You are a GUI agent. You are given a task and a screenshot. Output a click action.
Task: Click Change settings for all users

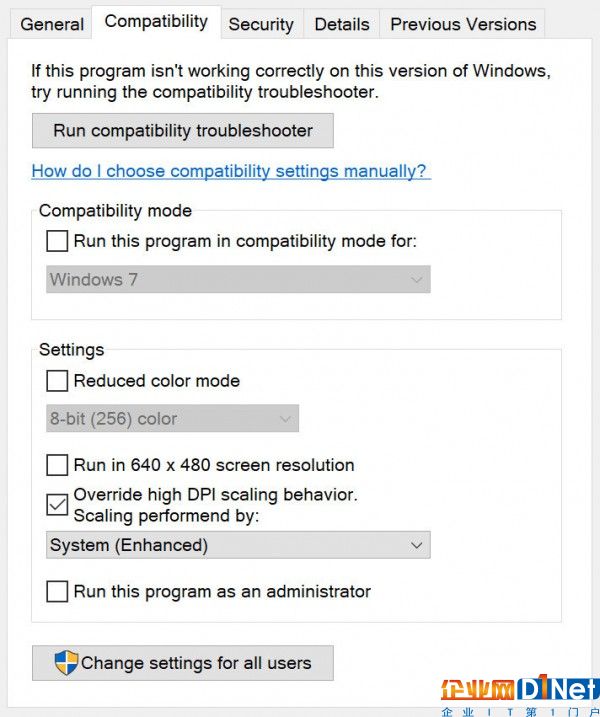(183, 663)
